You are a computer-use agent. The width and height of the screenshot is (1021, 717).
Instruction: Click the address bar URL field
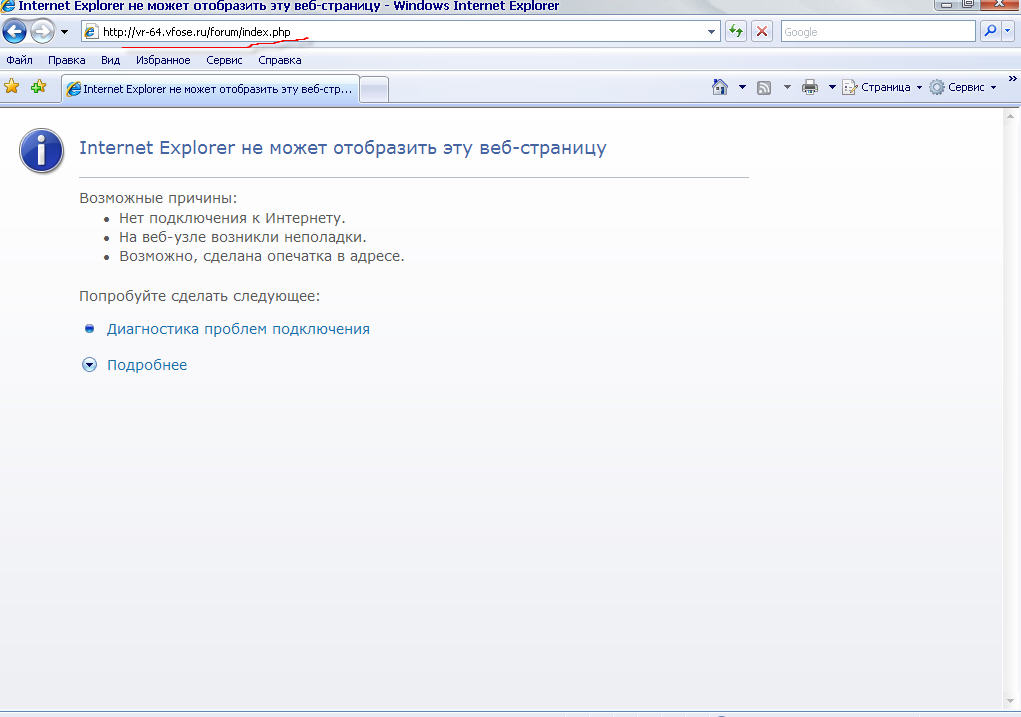(x=400, y=32)
